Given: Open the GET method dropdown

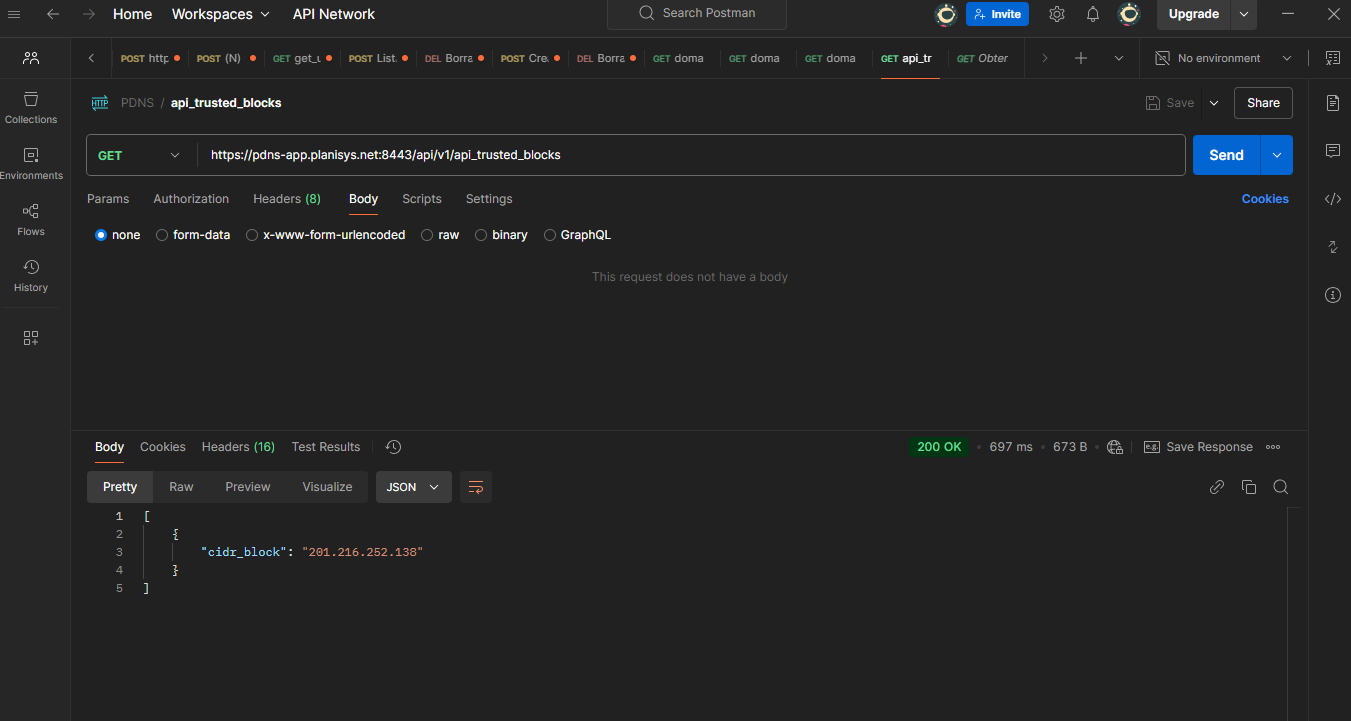Looking at the screenshot, I should pos(139,155).
